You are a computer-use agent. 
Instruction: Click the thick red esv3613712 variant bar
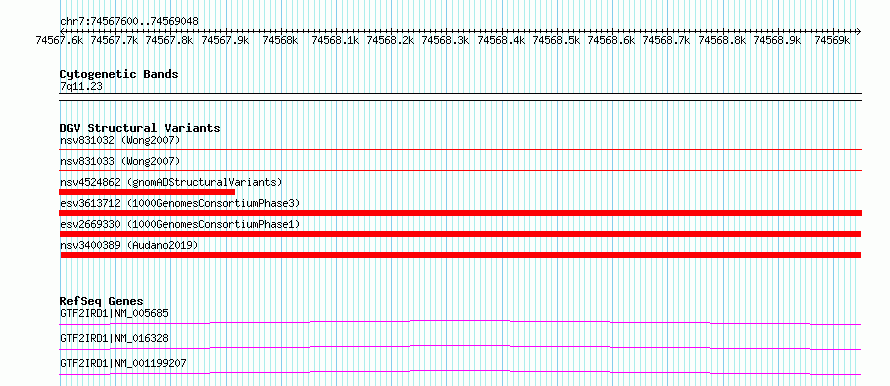pyautogui.click(x=460, y=213)
